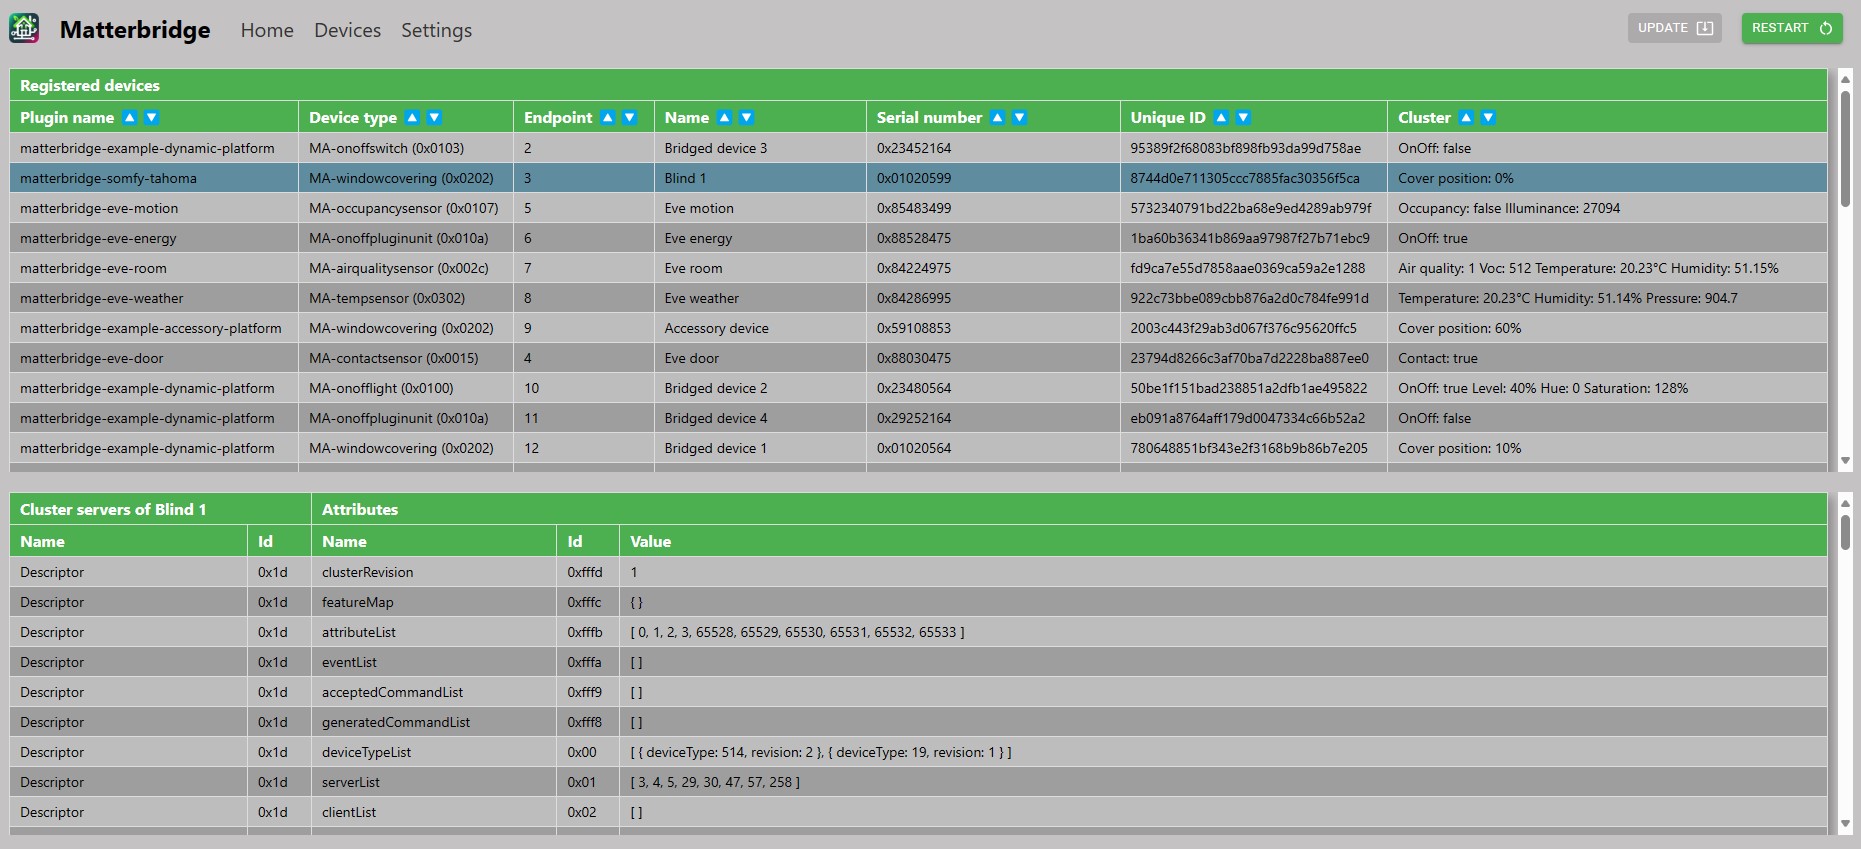
Task: Sort Name column ascending arrow
Action: tap(724, 117)
